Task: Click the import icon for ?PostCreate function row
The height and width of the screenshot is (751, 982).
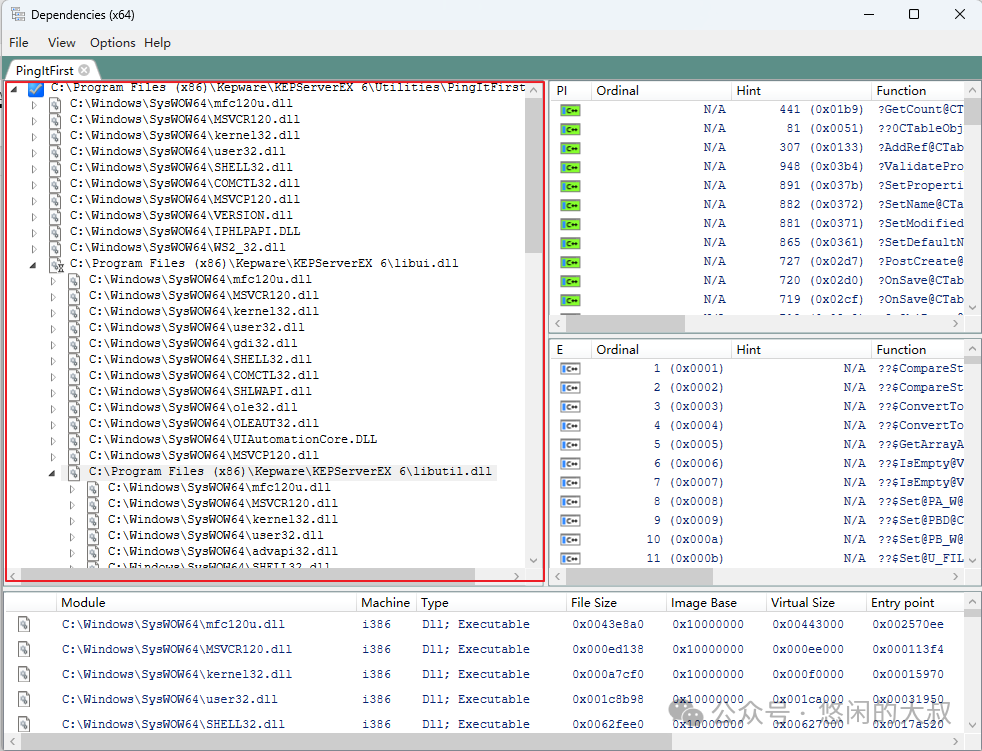Action: coord(570,262)
